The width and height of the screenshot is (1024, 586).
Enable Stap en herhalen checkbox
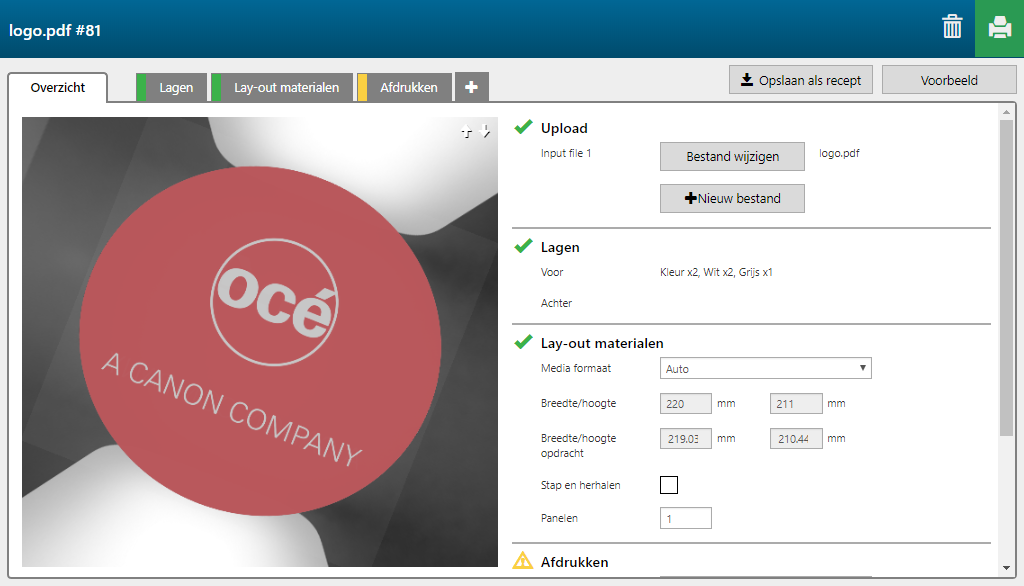[x=669, y=485]
